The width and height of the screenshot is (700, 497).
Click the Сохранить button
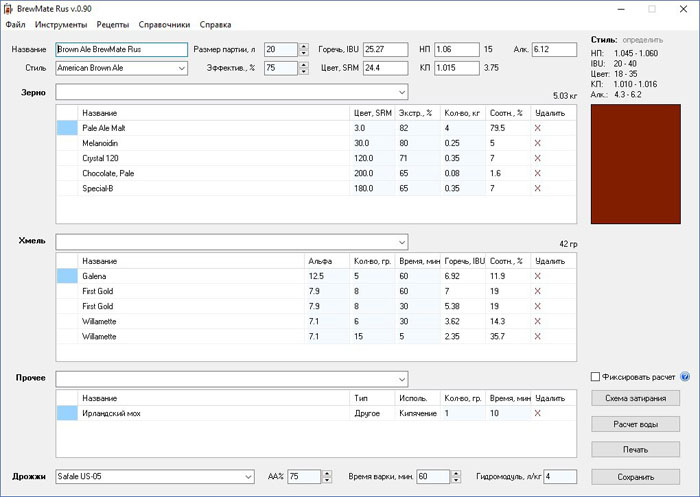[x=636, y=477]
